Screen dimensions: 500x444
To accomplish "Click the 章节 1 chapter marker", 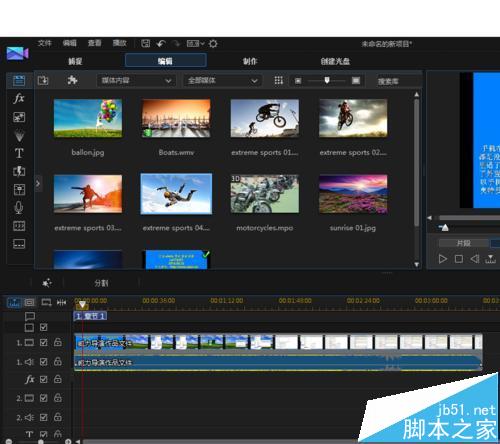I will (90, 316).
